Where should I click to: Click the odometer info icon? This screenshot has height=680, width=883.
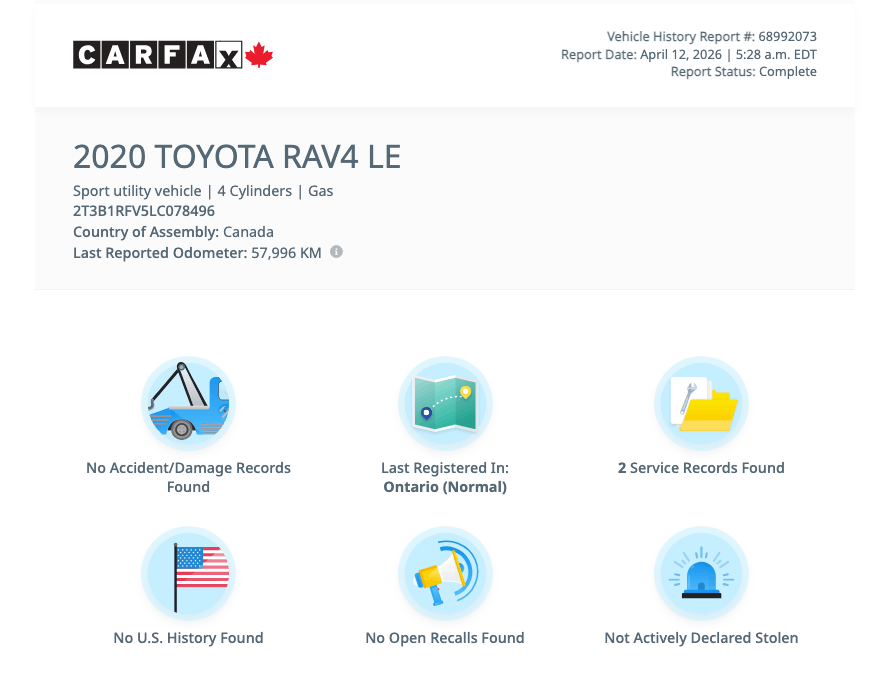pyautogui.click(x=337, y=252)
